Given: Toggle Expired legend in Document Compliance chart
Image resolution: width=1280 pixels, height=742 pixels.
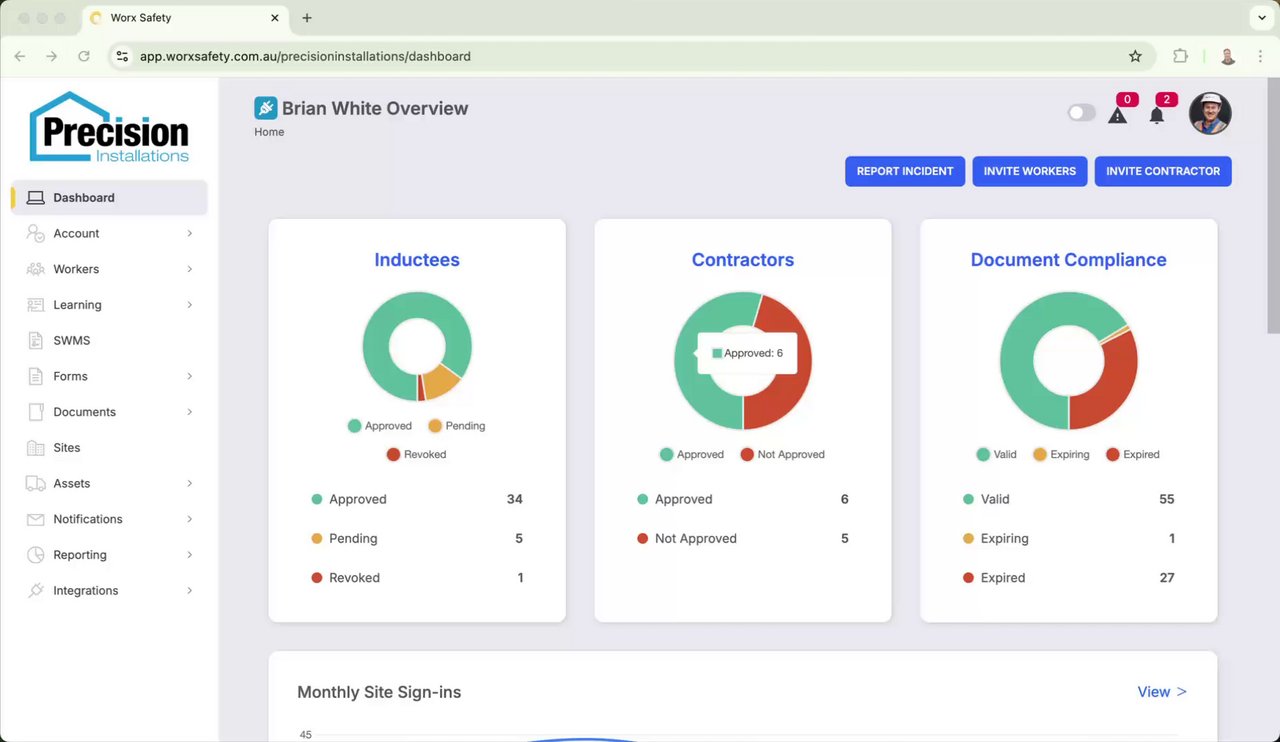Looking at the screenshot, I should coord(1133,454).
